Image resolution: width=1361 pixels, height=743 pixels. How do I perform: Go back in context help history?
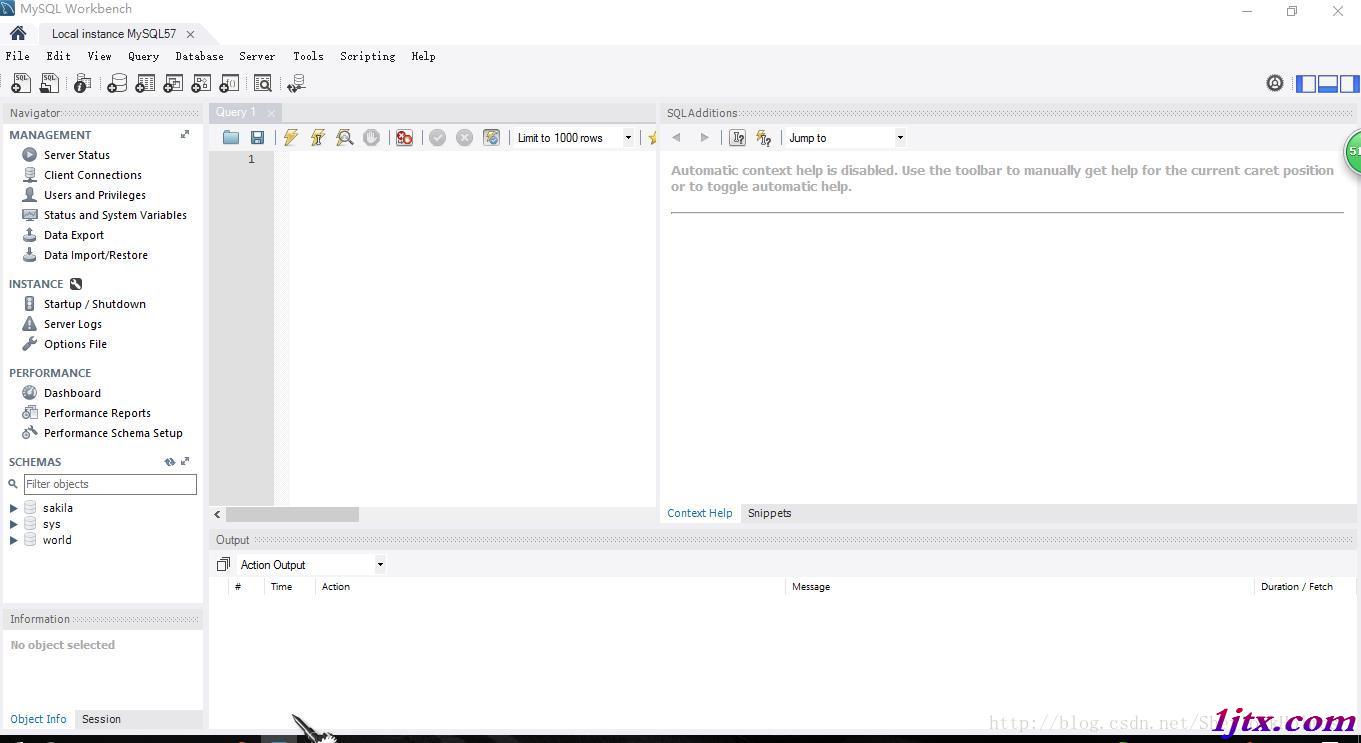[677, 138]
